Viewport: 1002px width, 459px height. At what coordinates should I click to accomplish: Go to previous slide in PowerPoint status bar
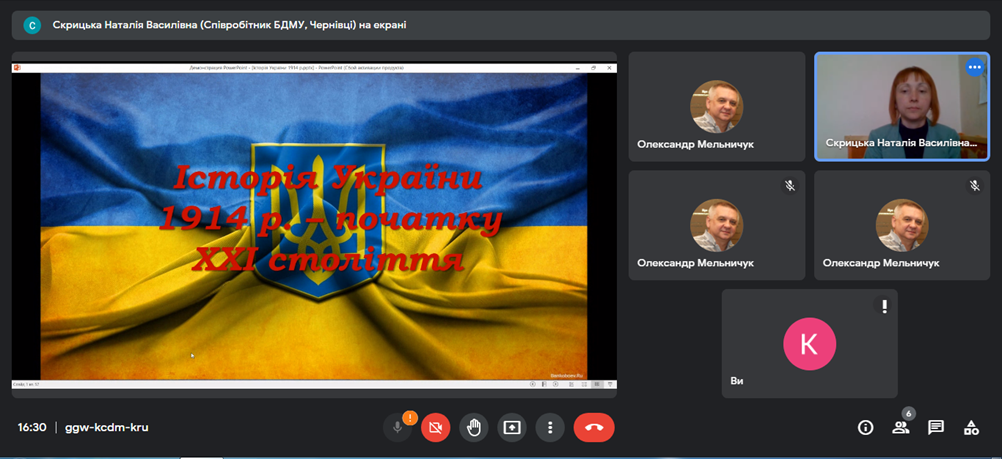click(x=532, y=384)
